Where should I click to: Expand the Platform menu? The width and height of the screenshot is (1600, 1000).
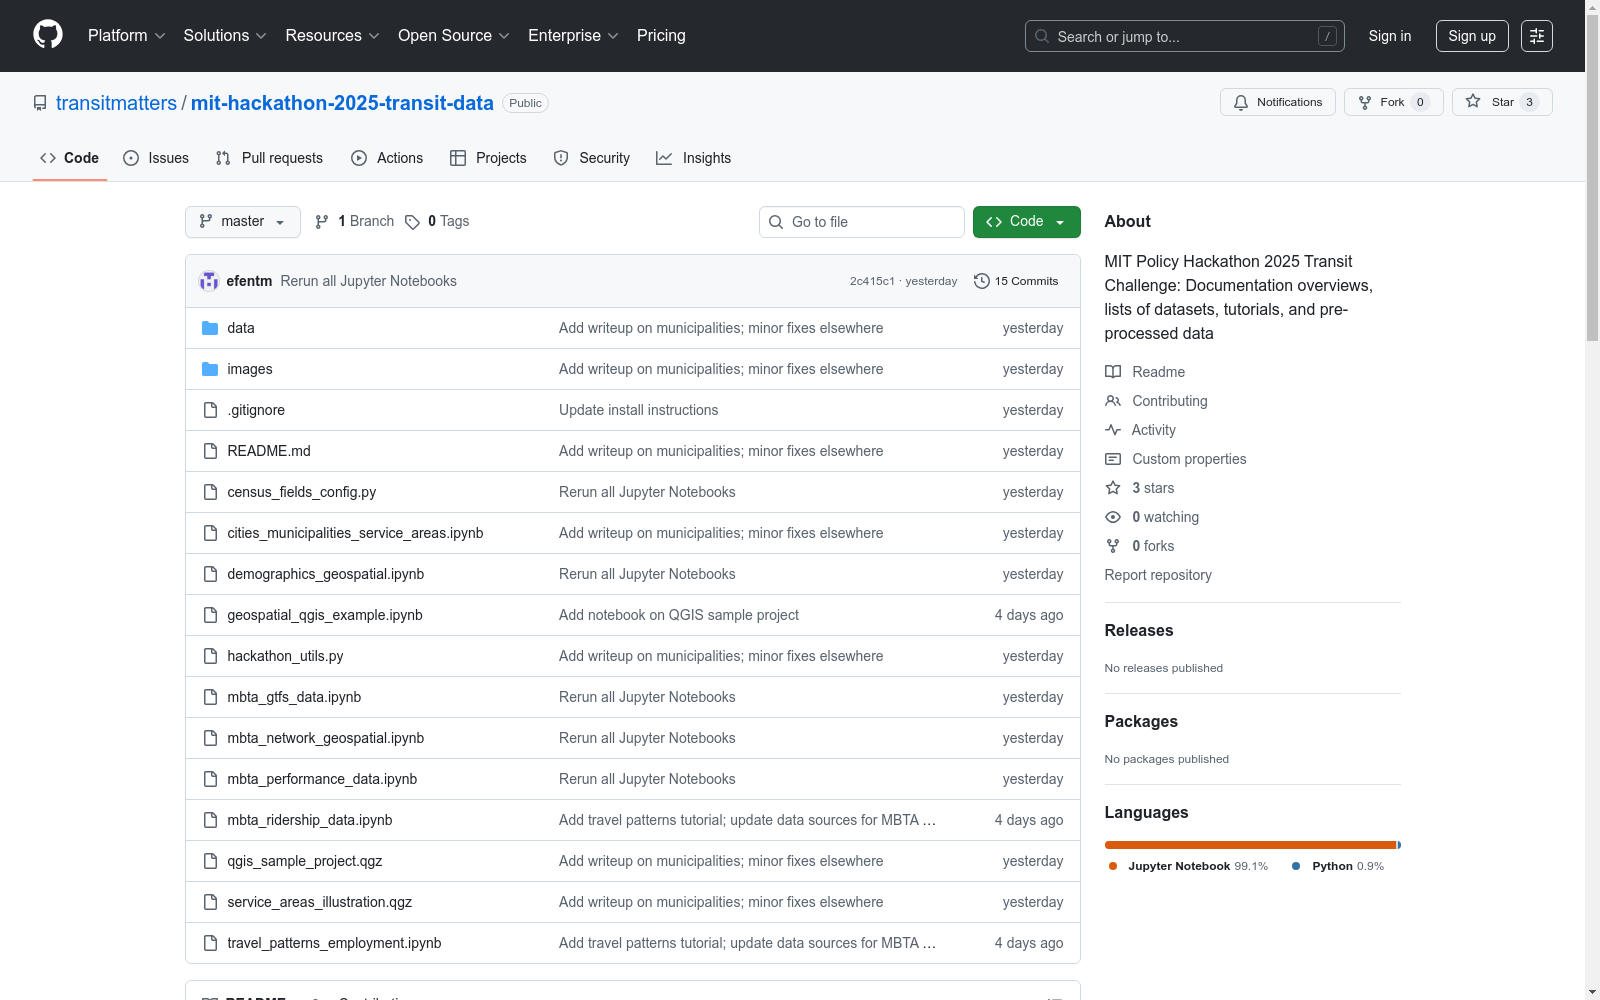126,36
